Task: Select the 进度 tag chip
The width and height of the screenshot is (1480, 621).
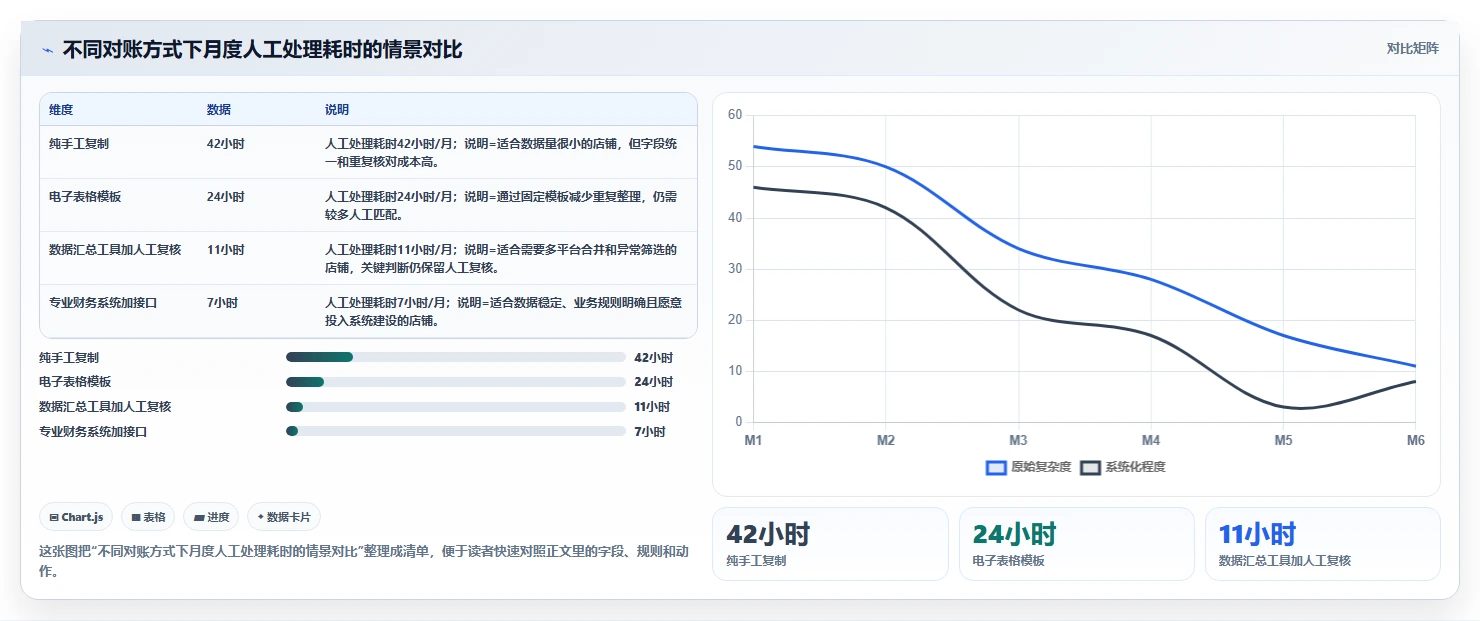Action: [x=211, y=517]
